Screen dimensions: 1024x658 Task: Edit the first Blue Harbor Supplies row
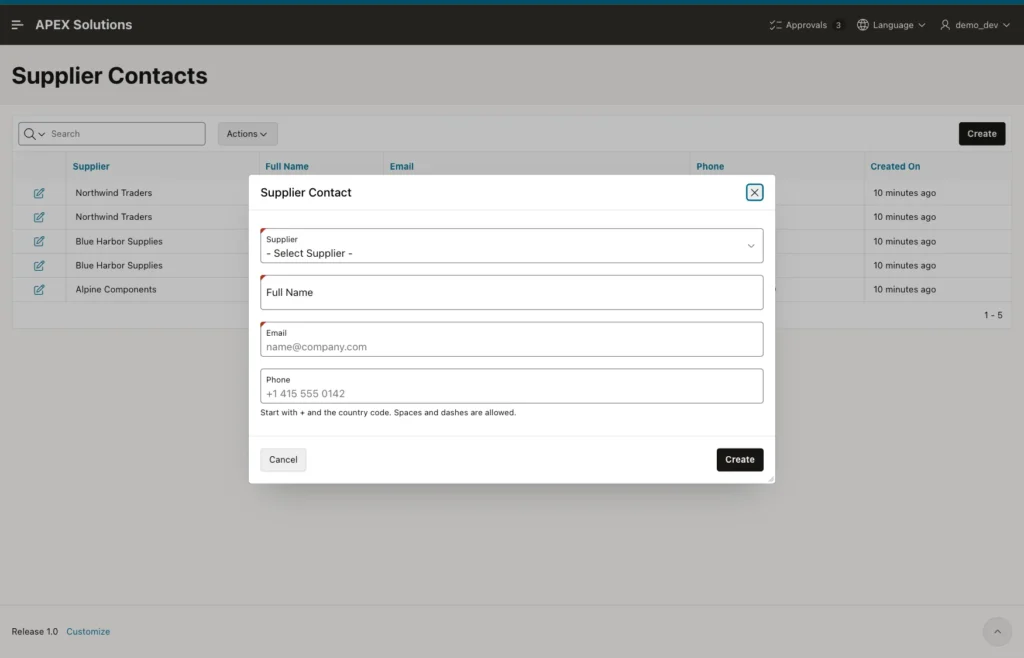pyautogui.click(x=39, y=242)
